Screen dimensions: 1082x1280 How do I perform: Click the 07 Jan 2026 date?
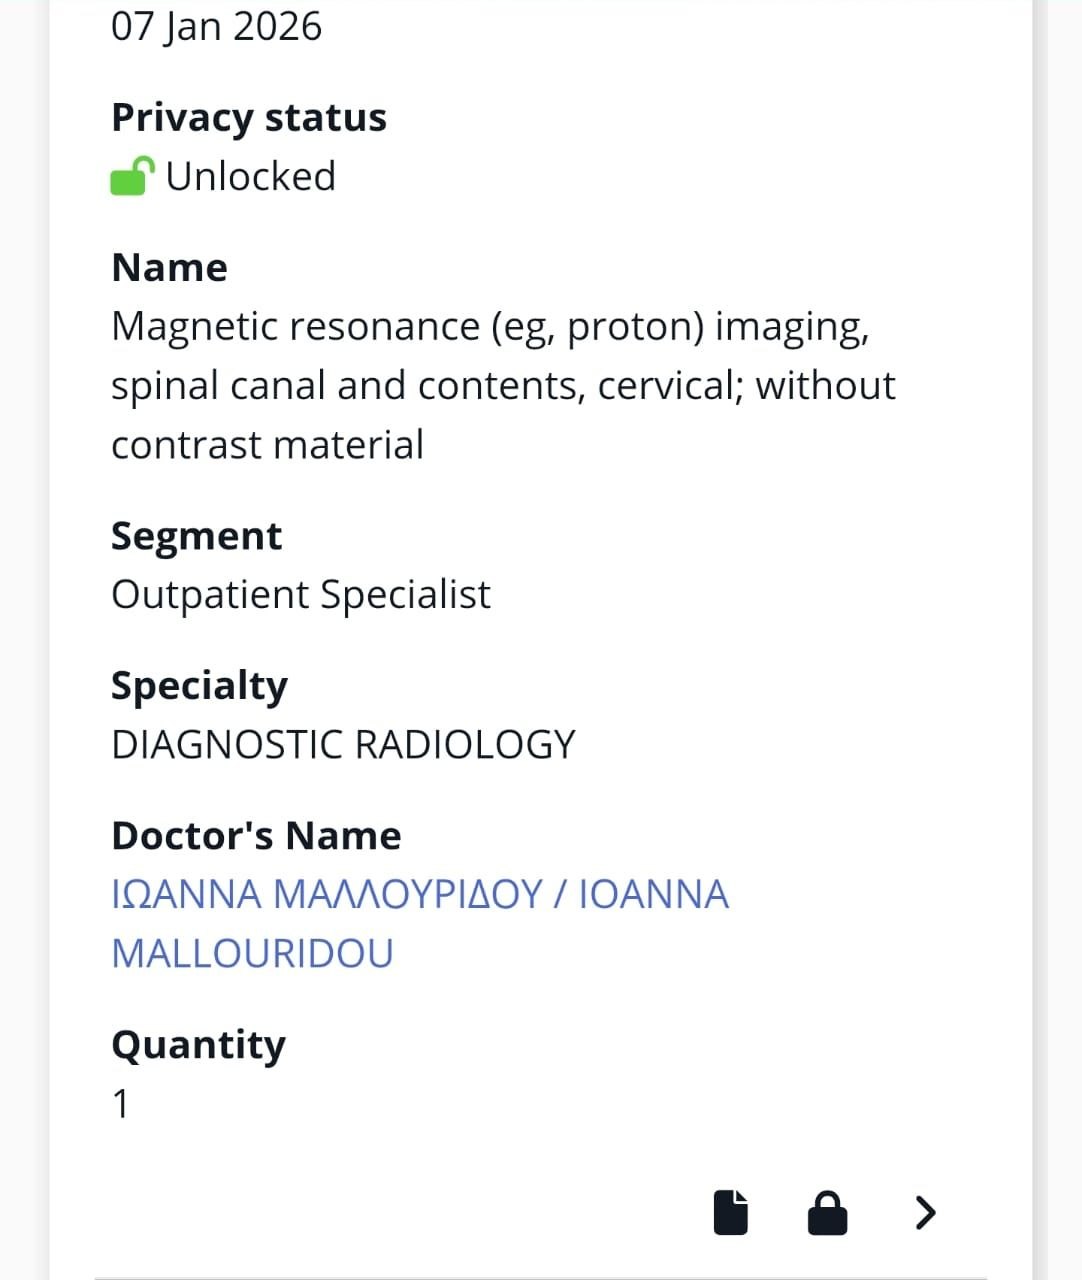(216, 26)
